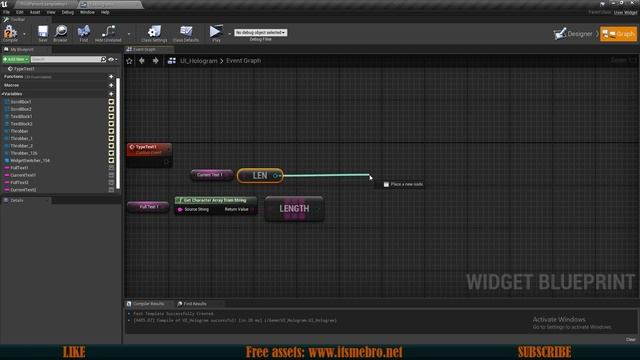Open Class Defaults
The image size is (640, 360).
[186, 33]
